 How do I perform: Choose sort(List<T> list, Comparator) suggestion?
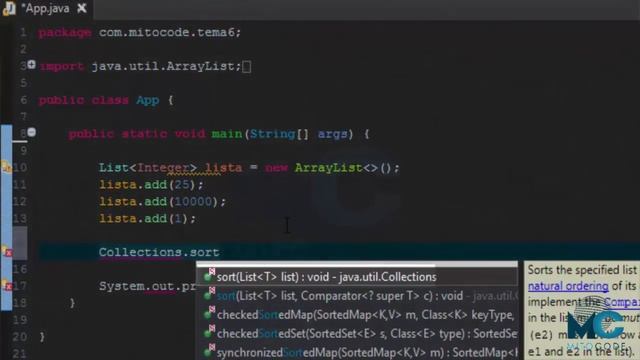(x=357, y=296)
